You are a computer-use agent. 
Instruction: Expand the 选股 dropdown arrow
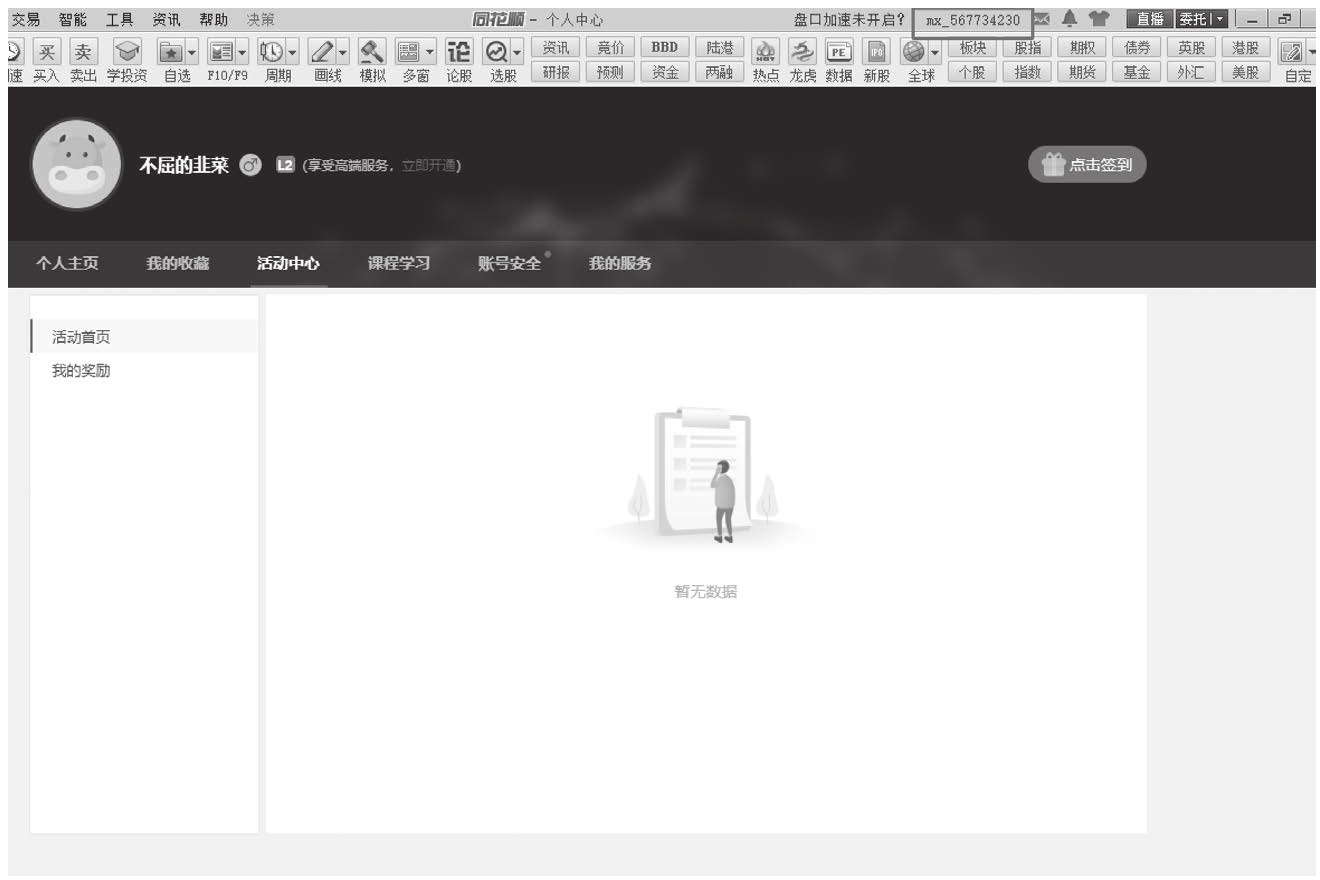(517, 52)
